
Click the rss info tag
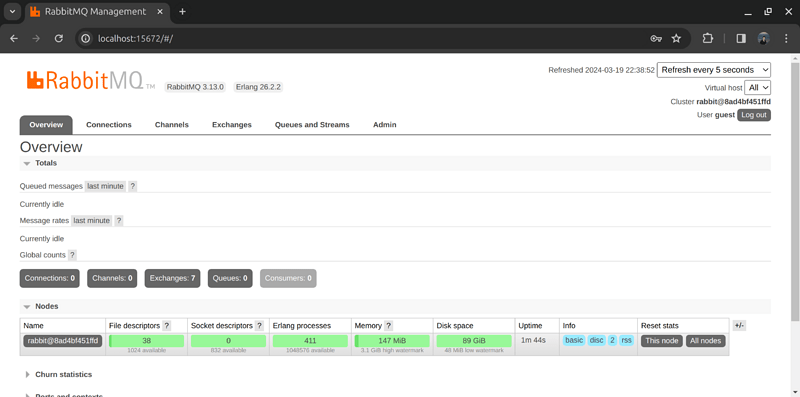click(x=627, y=340)
